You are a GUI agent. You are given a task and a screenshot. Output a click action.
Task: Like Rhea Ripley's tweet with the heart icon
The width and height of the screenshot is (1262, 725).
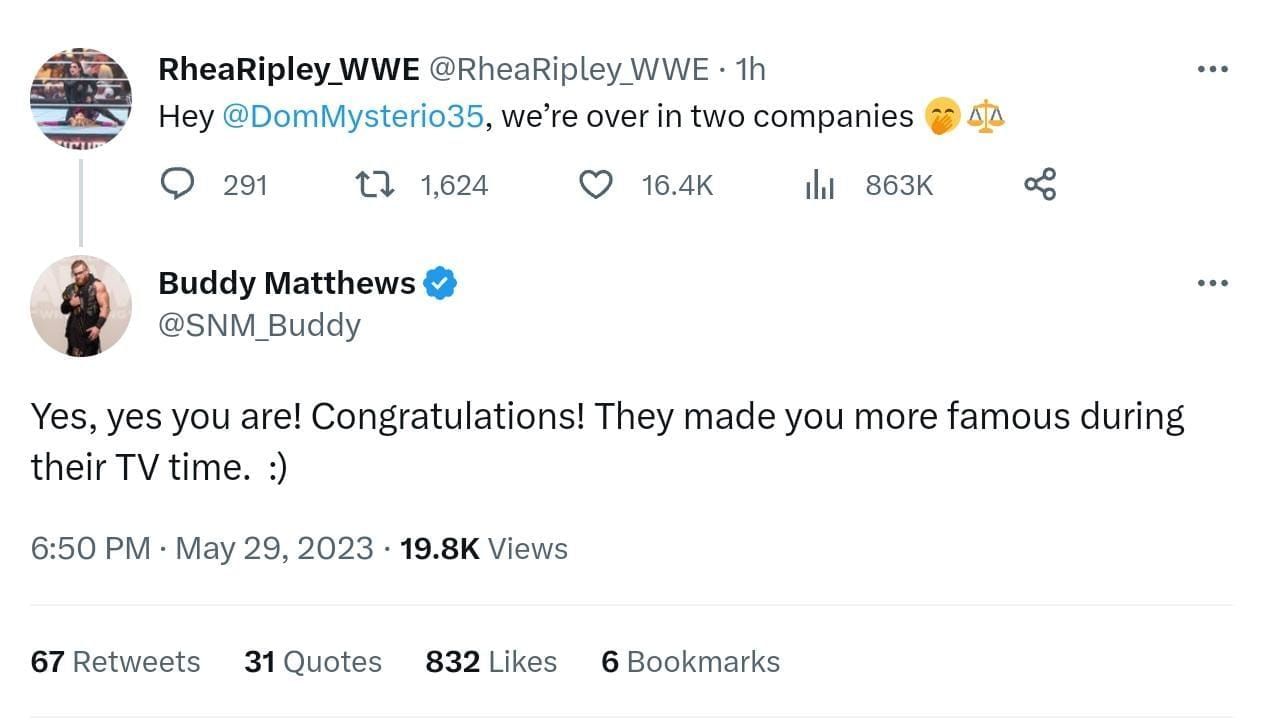point(596,184)
